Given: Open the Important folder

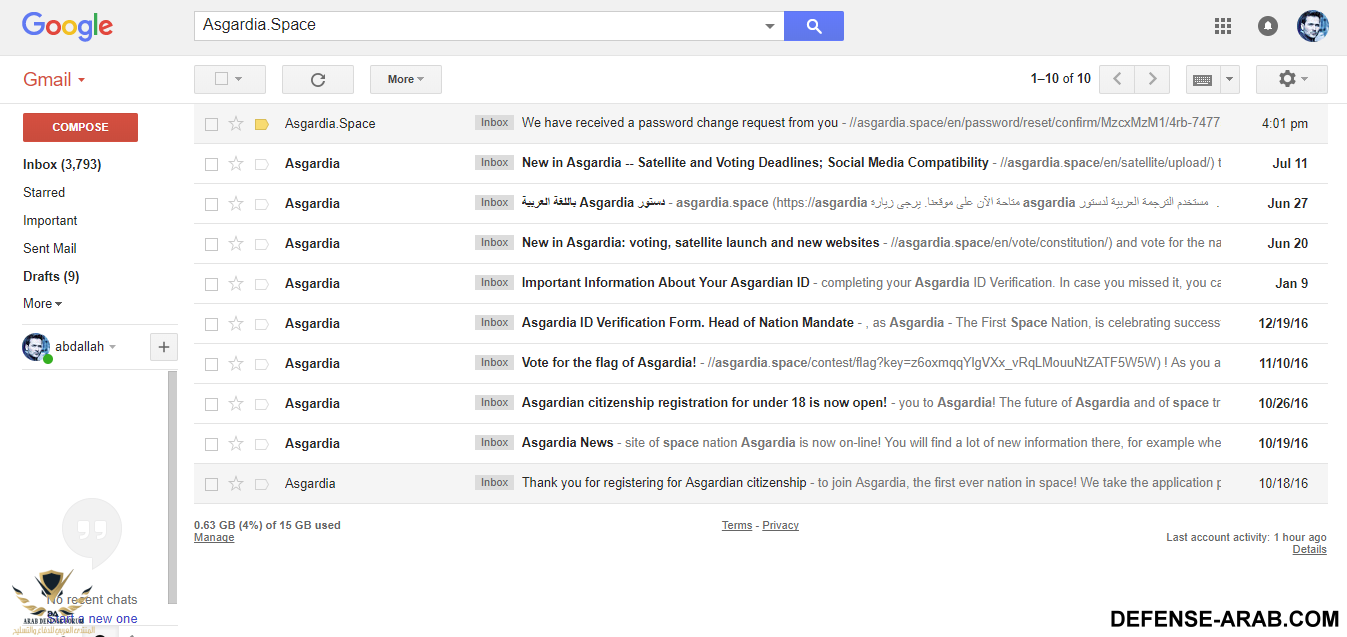Looking at the screenshot, I should pyautogui.click(x=50, y=220).
